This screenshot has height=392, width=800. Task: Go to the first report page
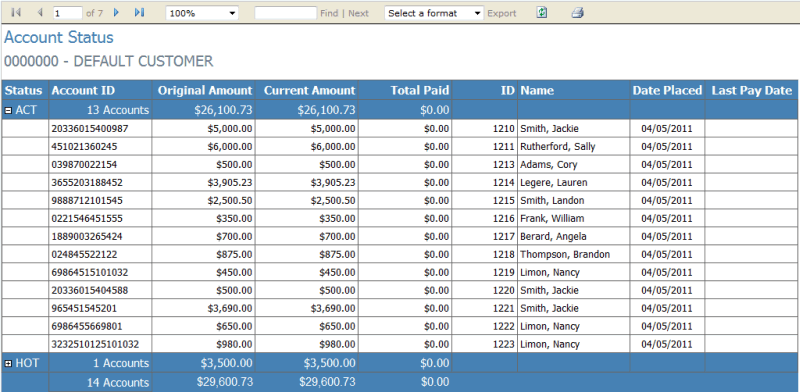(16, 13)
